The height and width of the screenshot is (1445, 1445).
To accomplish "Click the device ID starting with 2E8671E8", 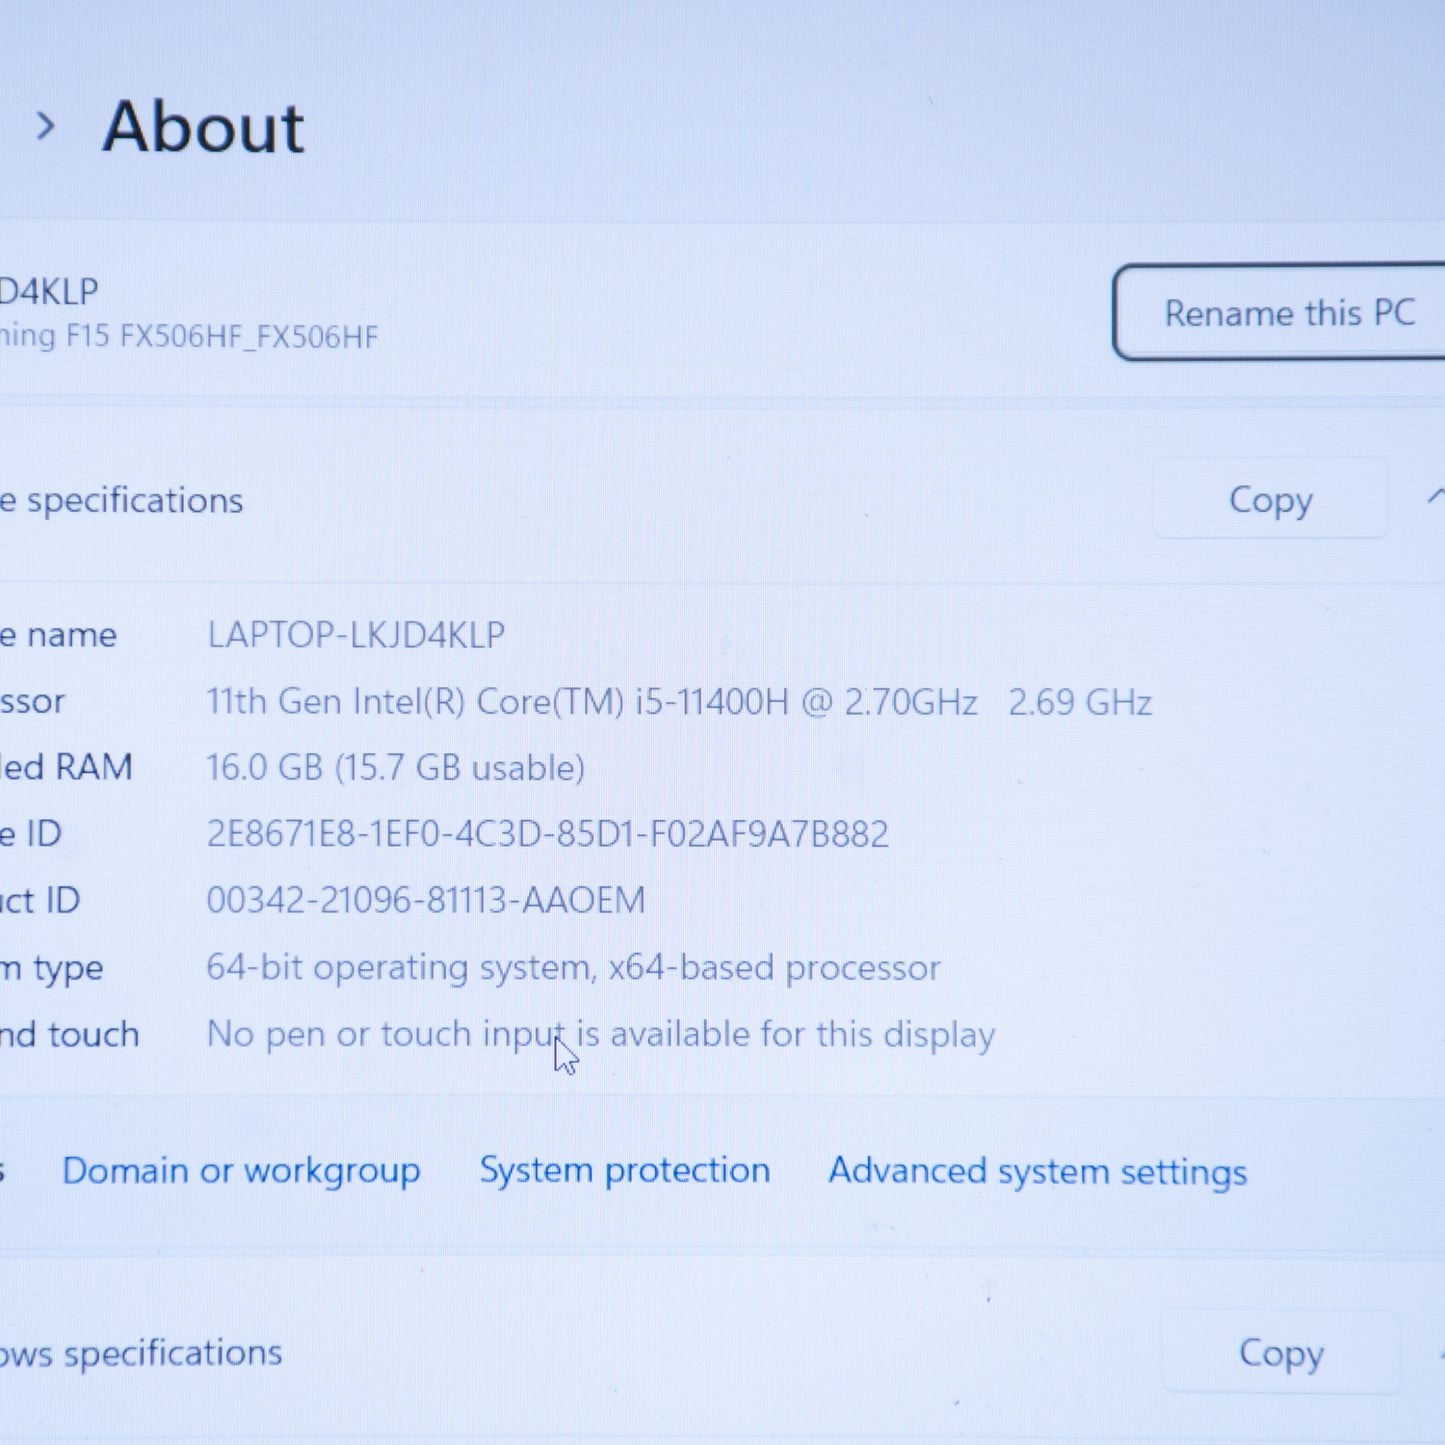I will coord(547,834).
